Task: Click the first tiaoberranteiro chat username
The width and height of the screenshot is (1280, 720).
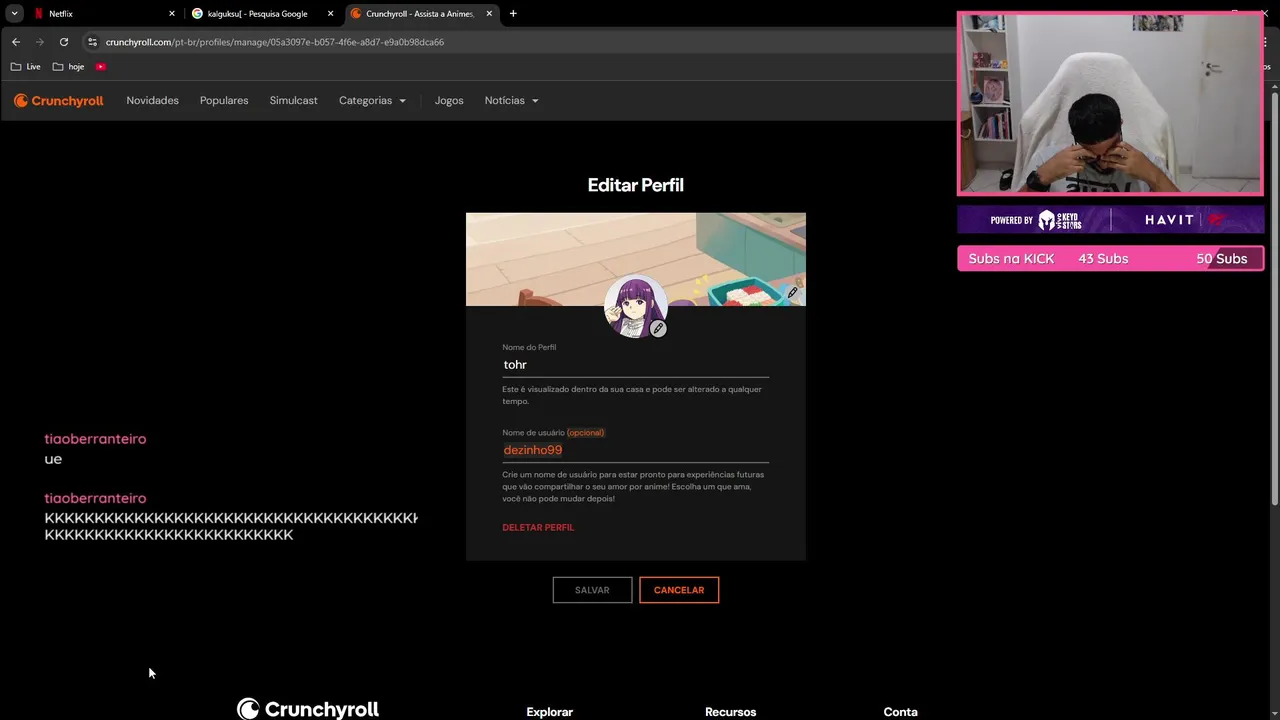Action: point(95,439)
